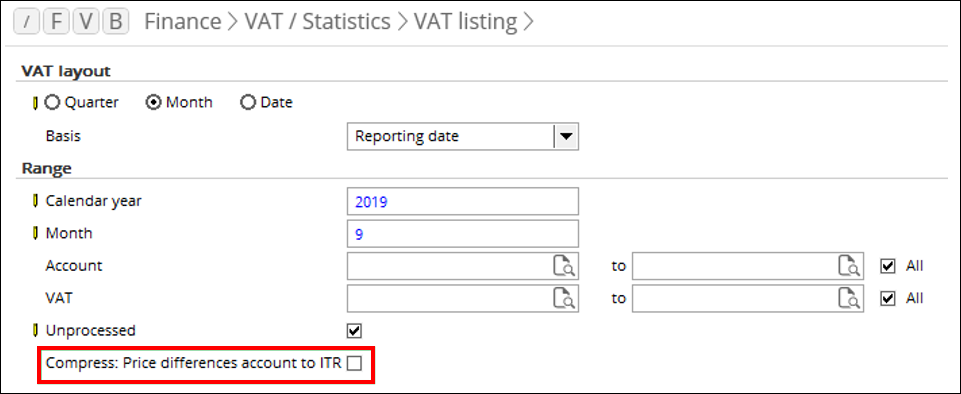The height and width of the screenshot is (394, 961).
Task: Uncheck the Unprocessed checkbox
Action: click(x=354, y=331)
